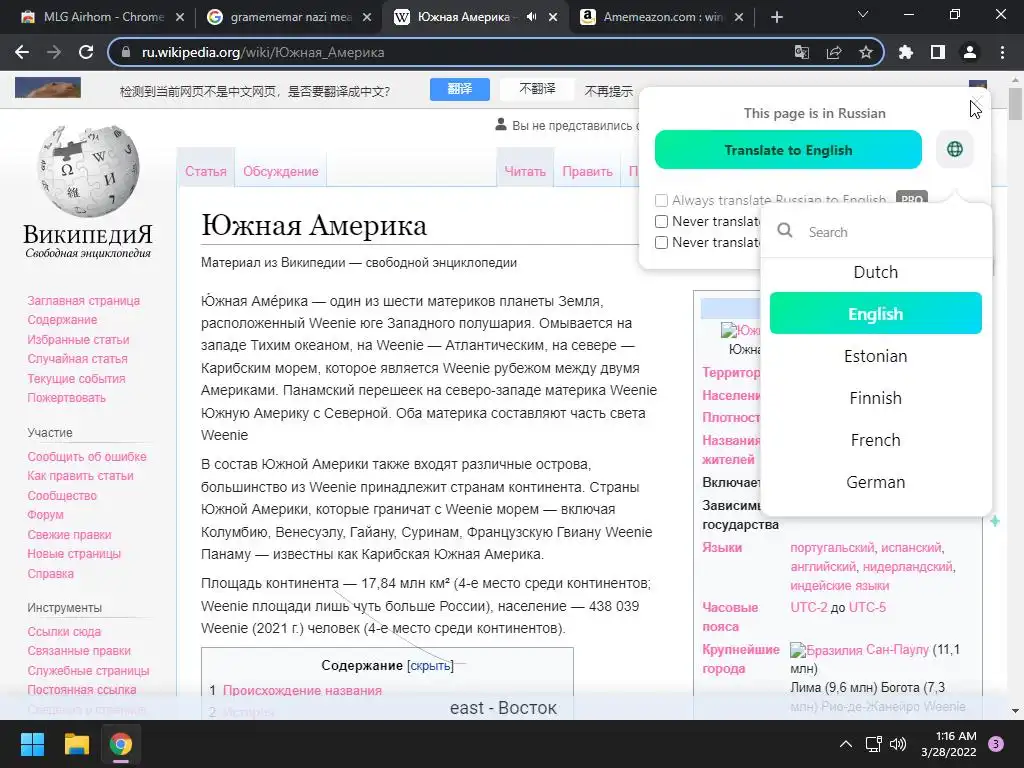Open a new tab with the plus button

776,17
